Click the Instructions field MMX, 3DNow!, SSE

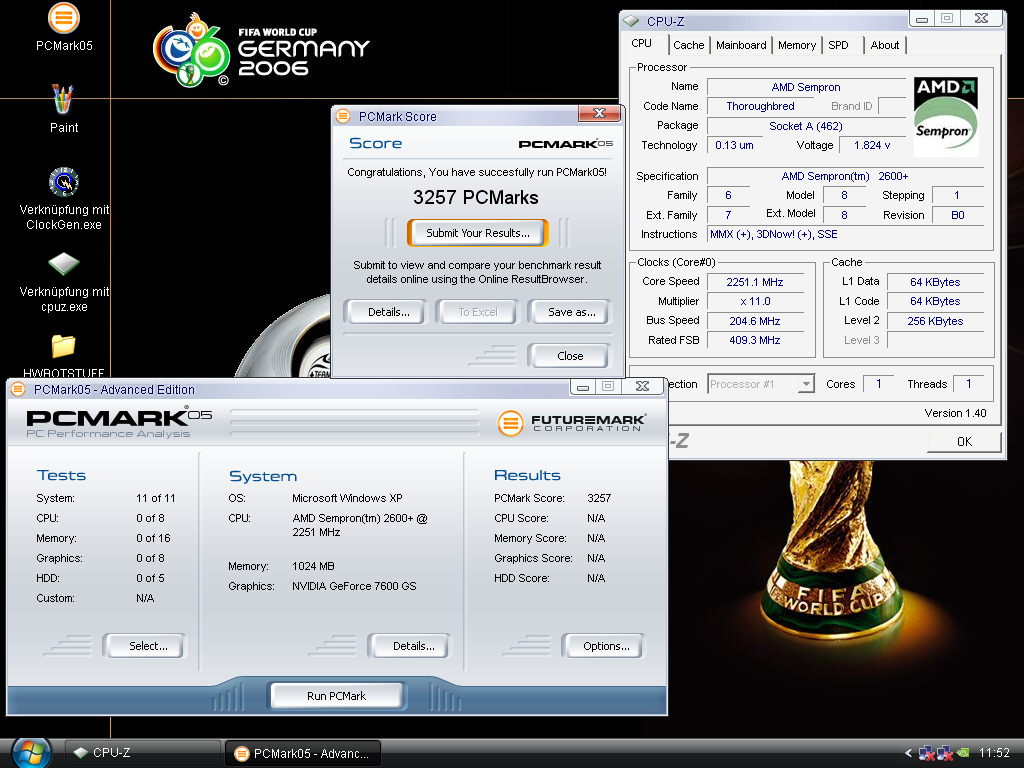click(x=845, y=234)
